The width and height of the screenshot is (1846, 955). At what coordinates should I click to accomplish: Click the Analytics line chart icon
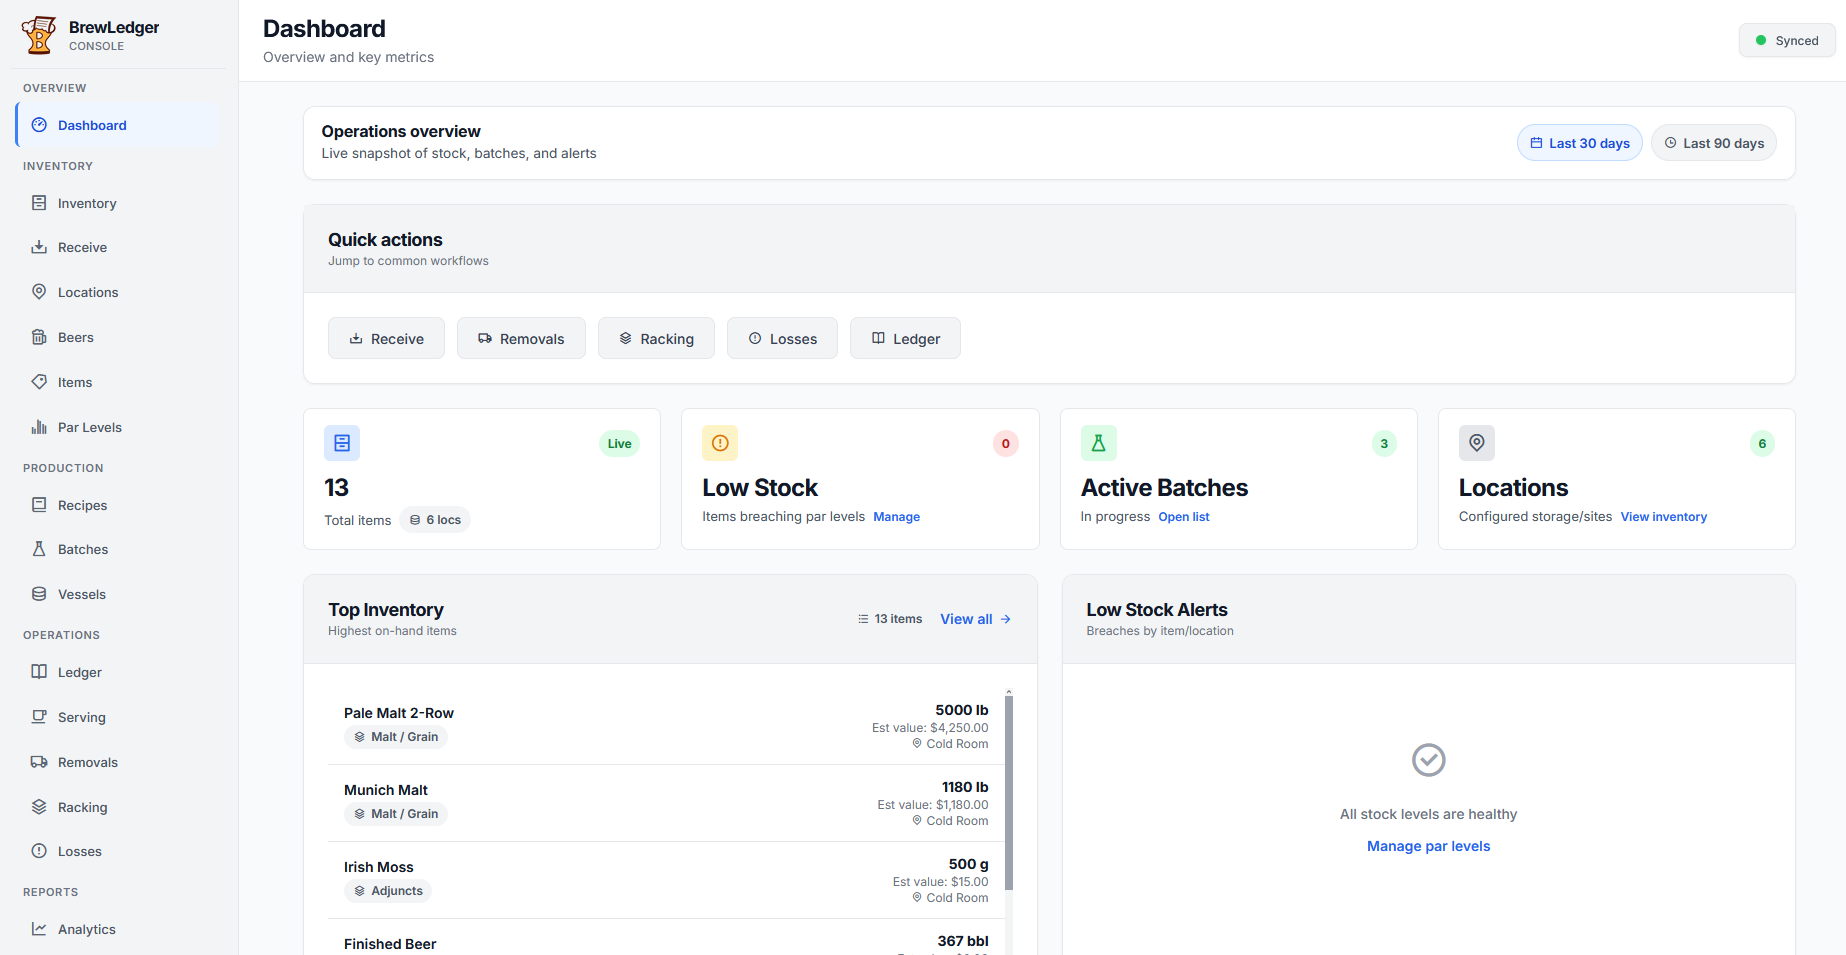39,929
